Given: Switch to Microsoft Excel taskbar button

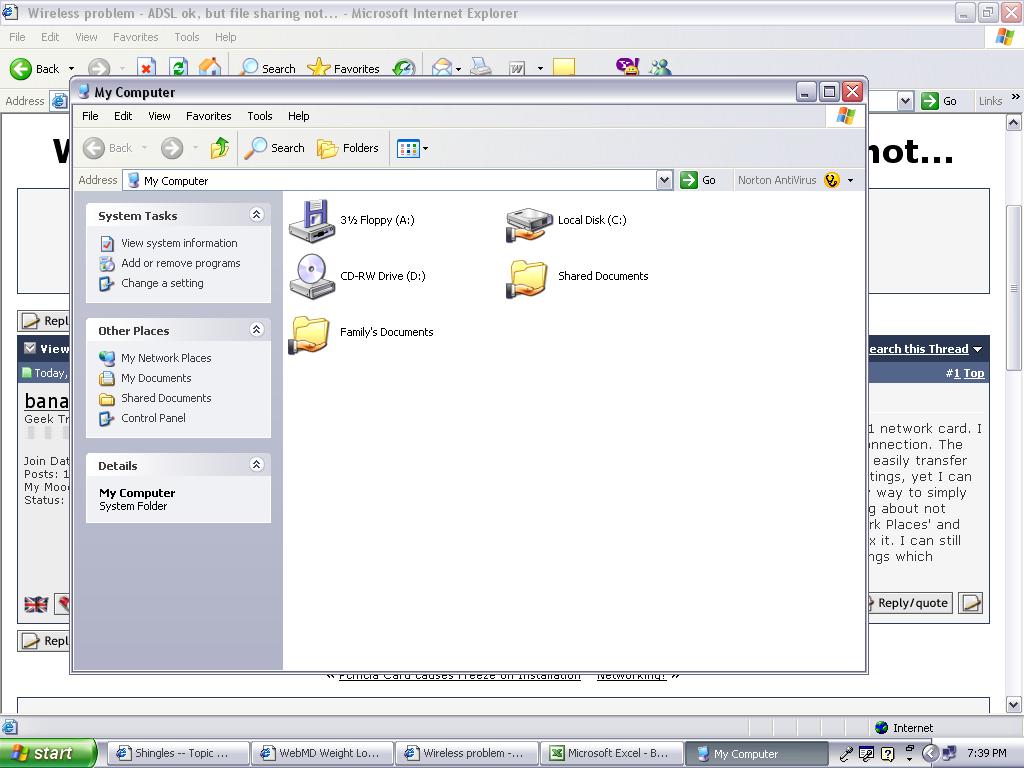Looking at the screenshot, I should (x=610, y=754).
